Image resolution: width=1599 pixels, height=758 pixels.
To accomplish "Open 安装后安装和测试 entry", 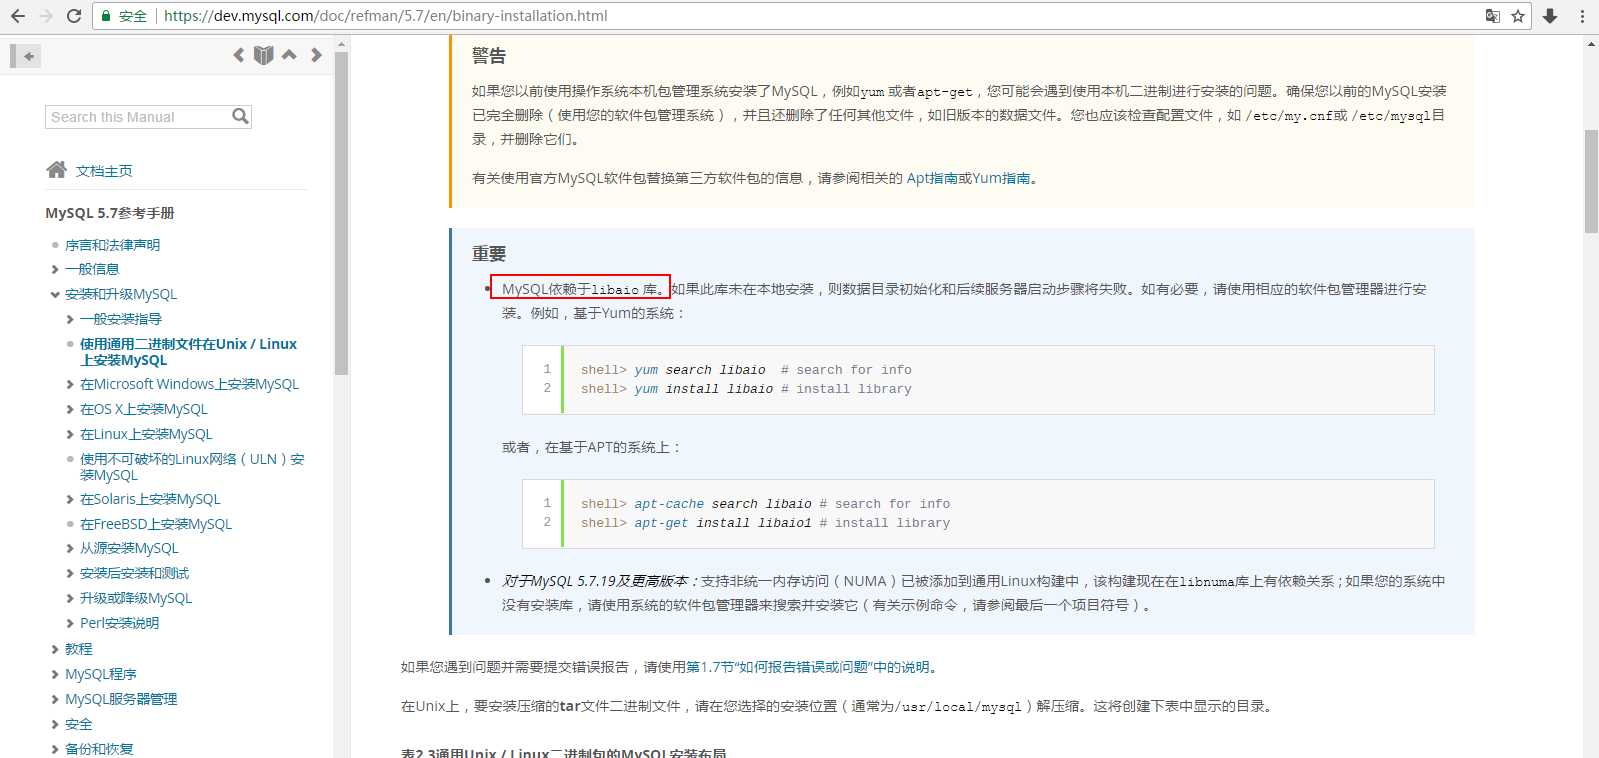I will (134, 573).
